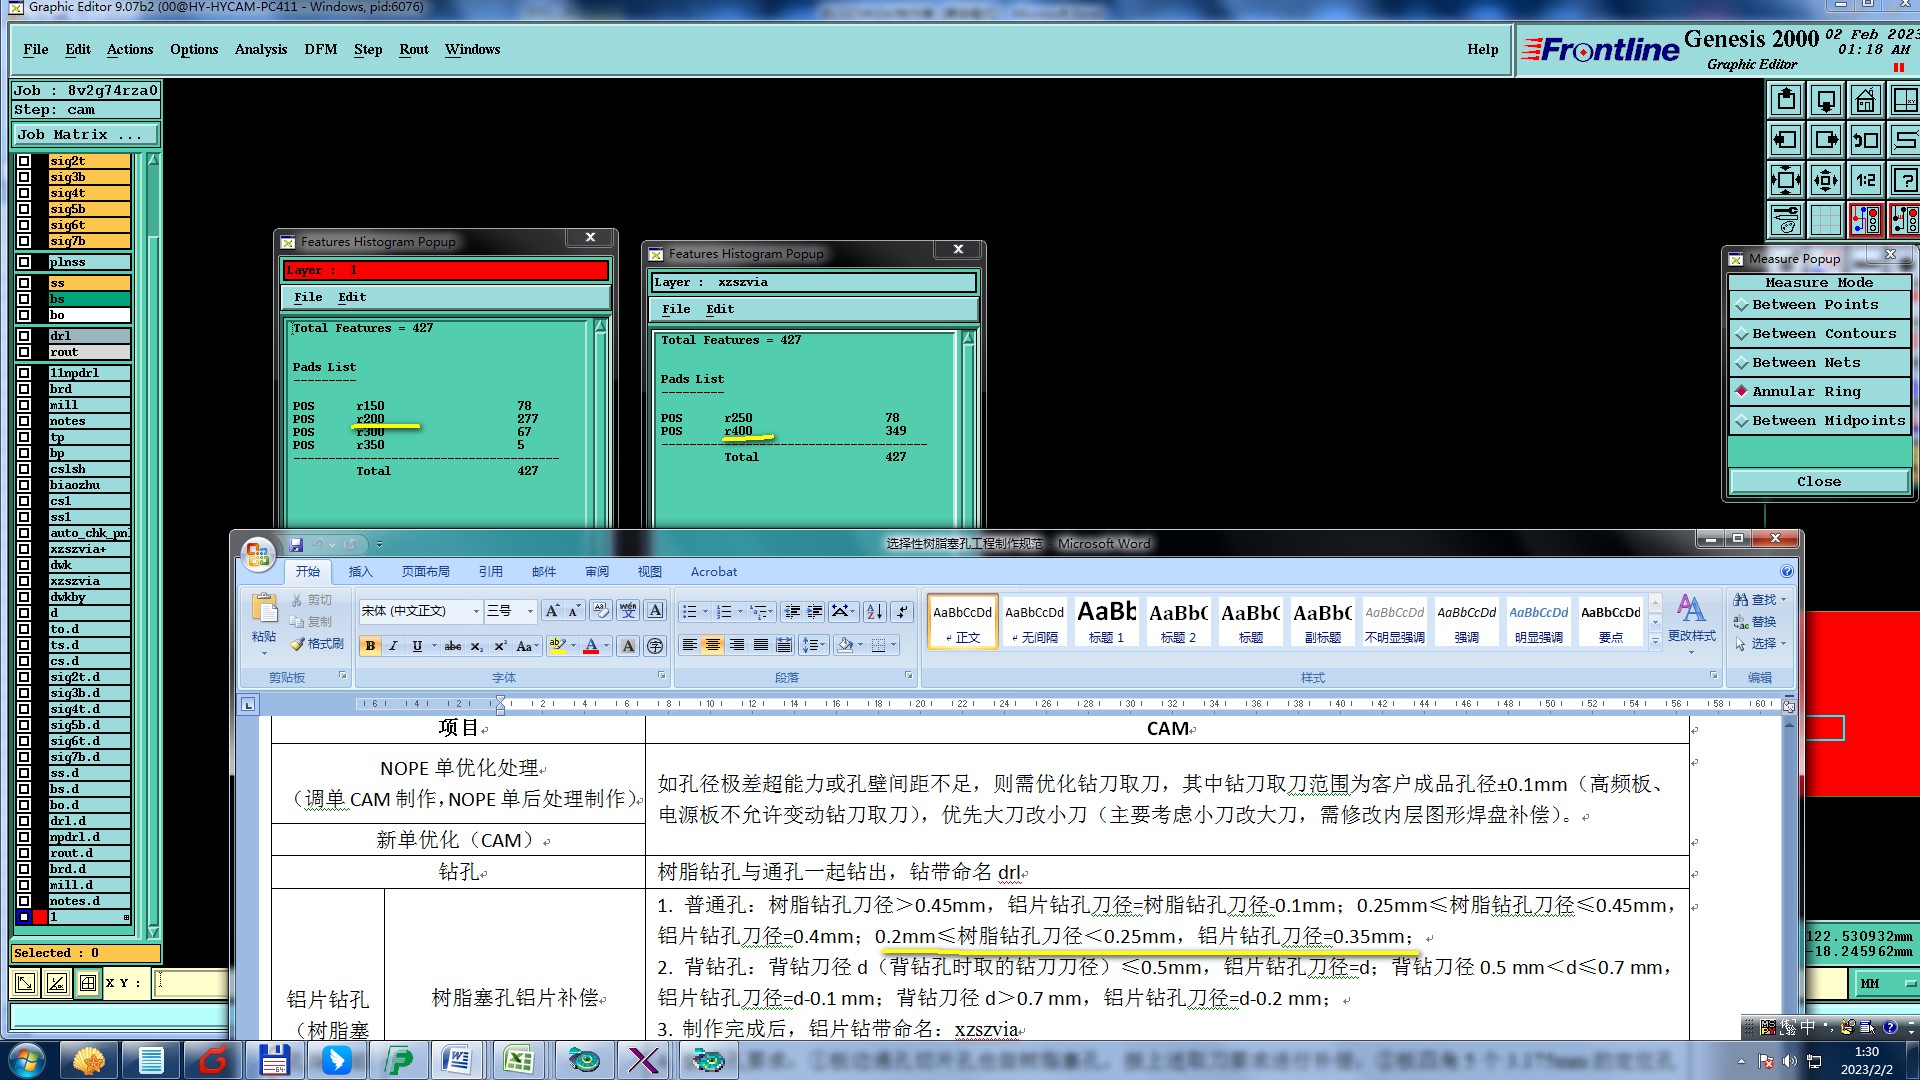Open the font size dropdown 三号

(x=530, y=611)
